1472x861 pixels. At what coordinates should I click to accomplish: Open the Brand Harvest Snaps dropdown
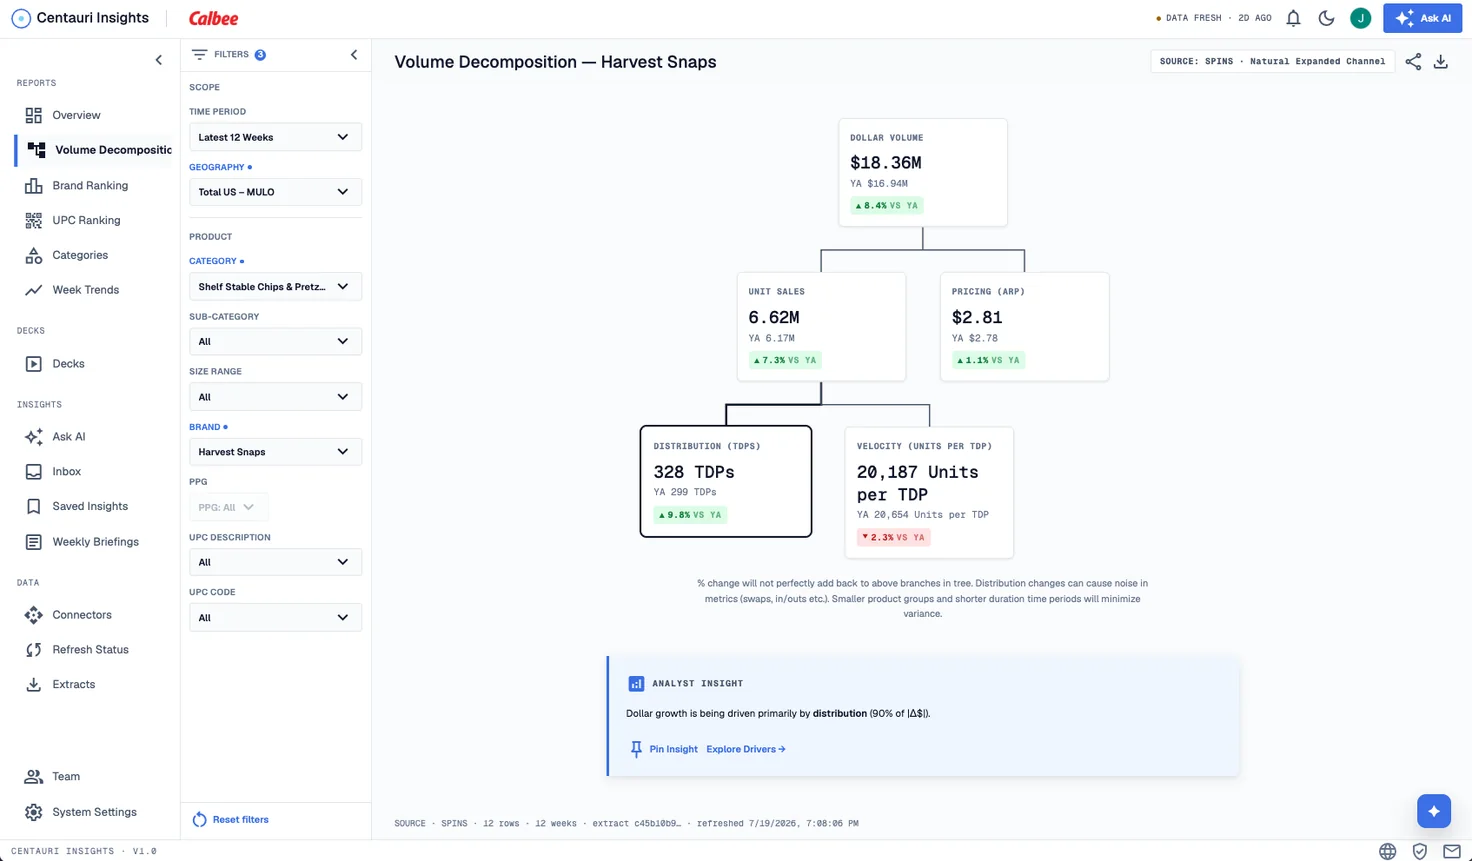click(275, 452)
